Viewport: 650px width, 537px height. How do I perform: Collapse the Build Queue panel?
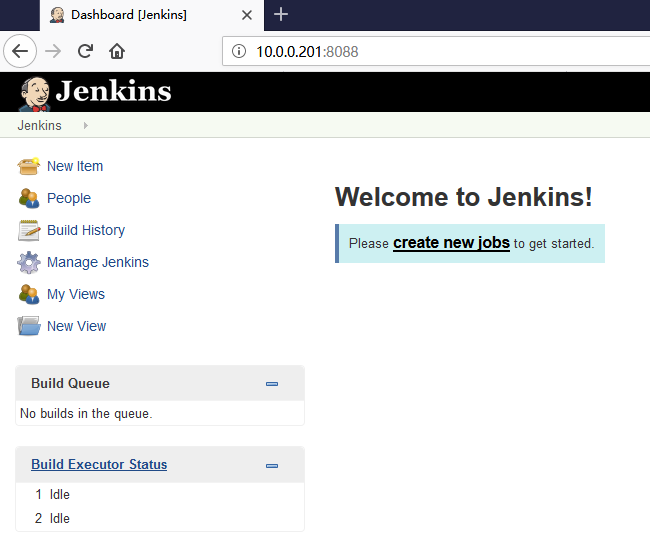[272, 384]
